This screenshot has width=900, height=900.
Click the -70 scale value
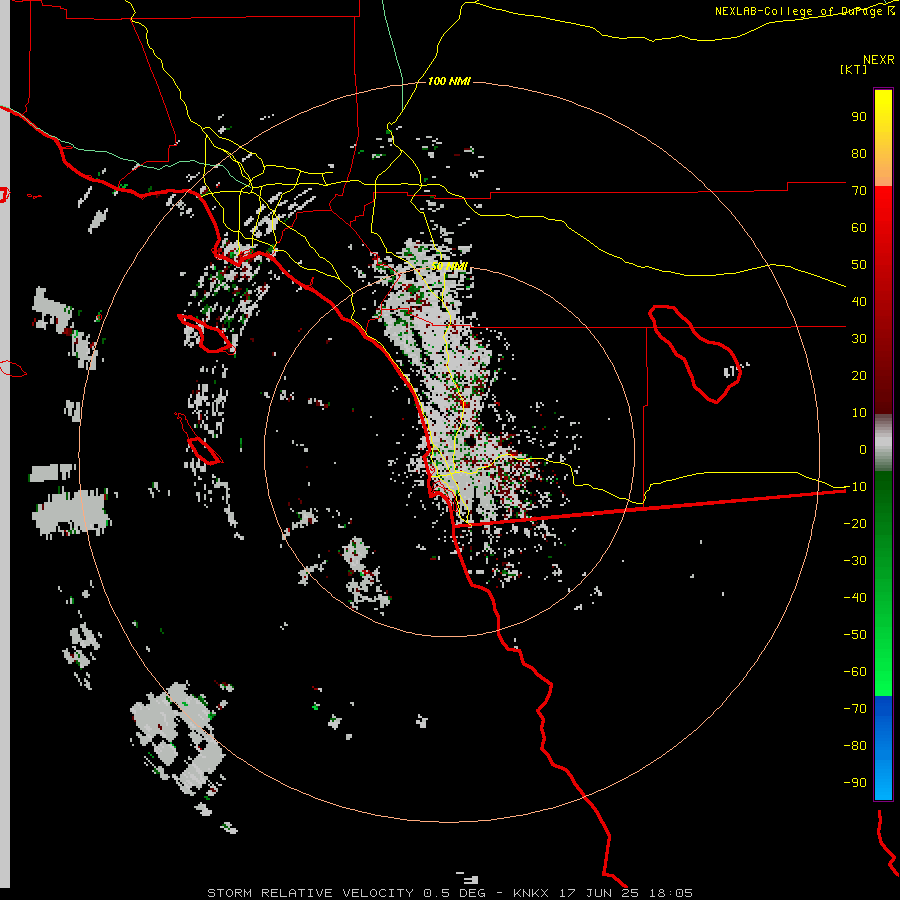(855, 709)
